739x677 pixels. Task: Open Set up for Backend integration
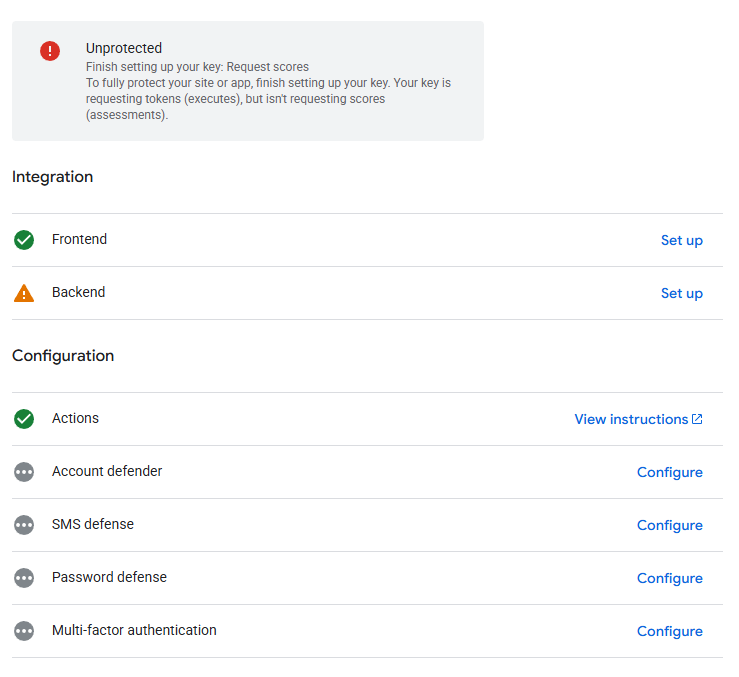[681, 293]
